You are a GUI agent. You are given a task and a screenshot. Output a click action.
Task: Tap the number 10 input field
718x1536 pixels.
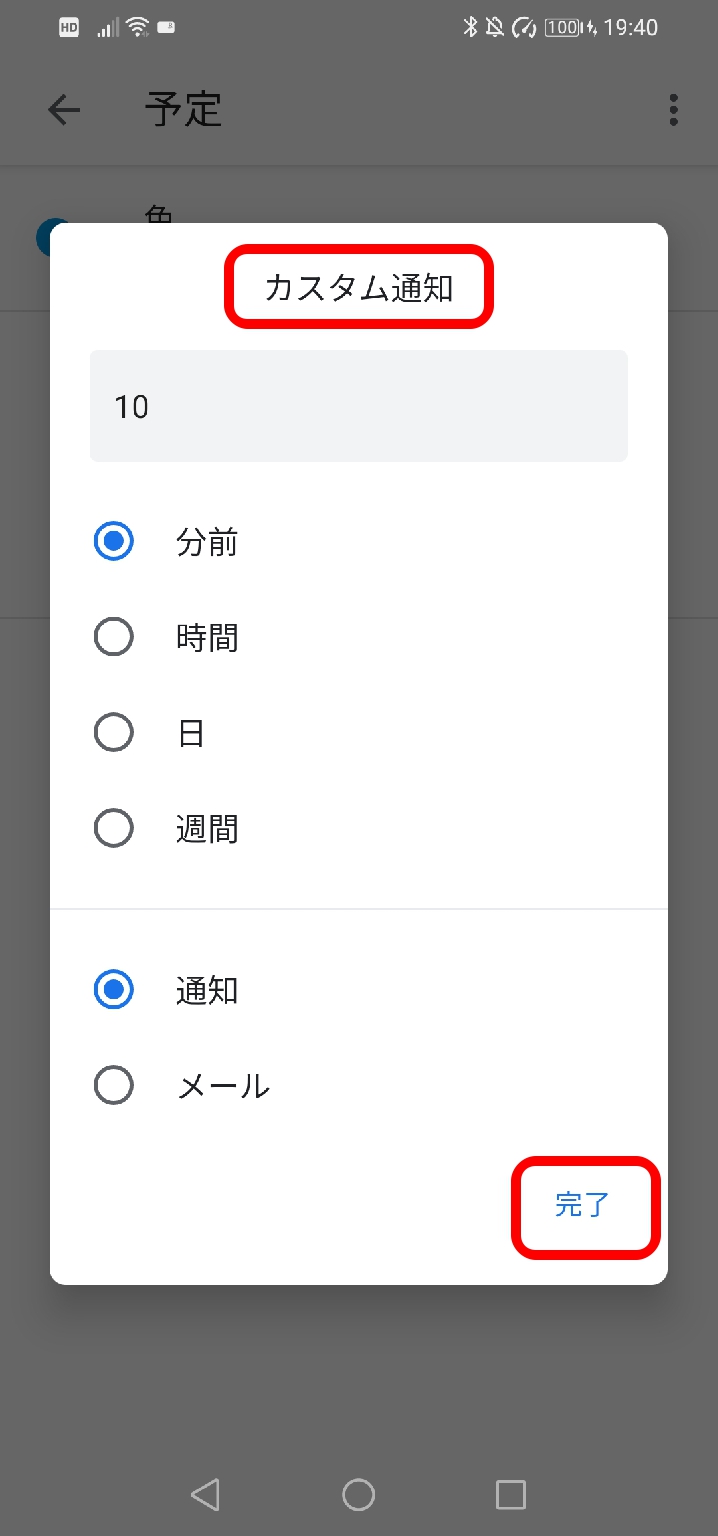(359, 406)
